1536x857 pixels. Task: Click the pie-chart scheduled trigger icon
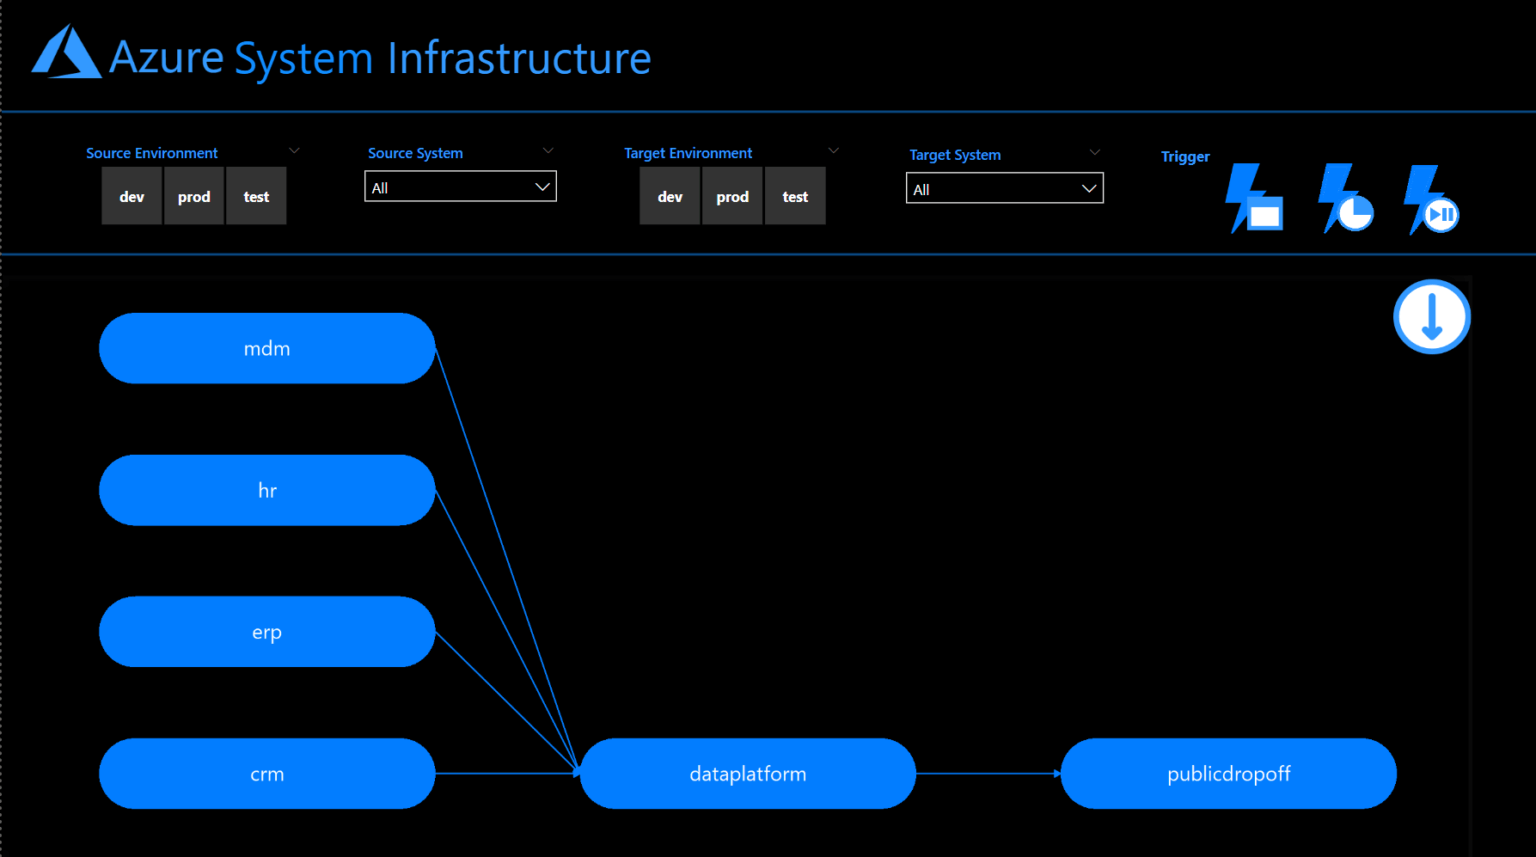[x=1344, y=197]
